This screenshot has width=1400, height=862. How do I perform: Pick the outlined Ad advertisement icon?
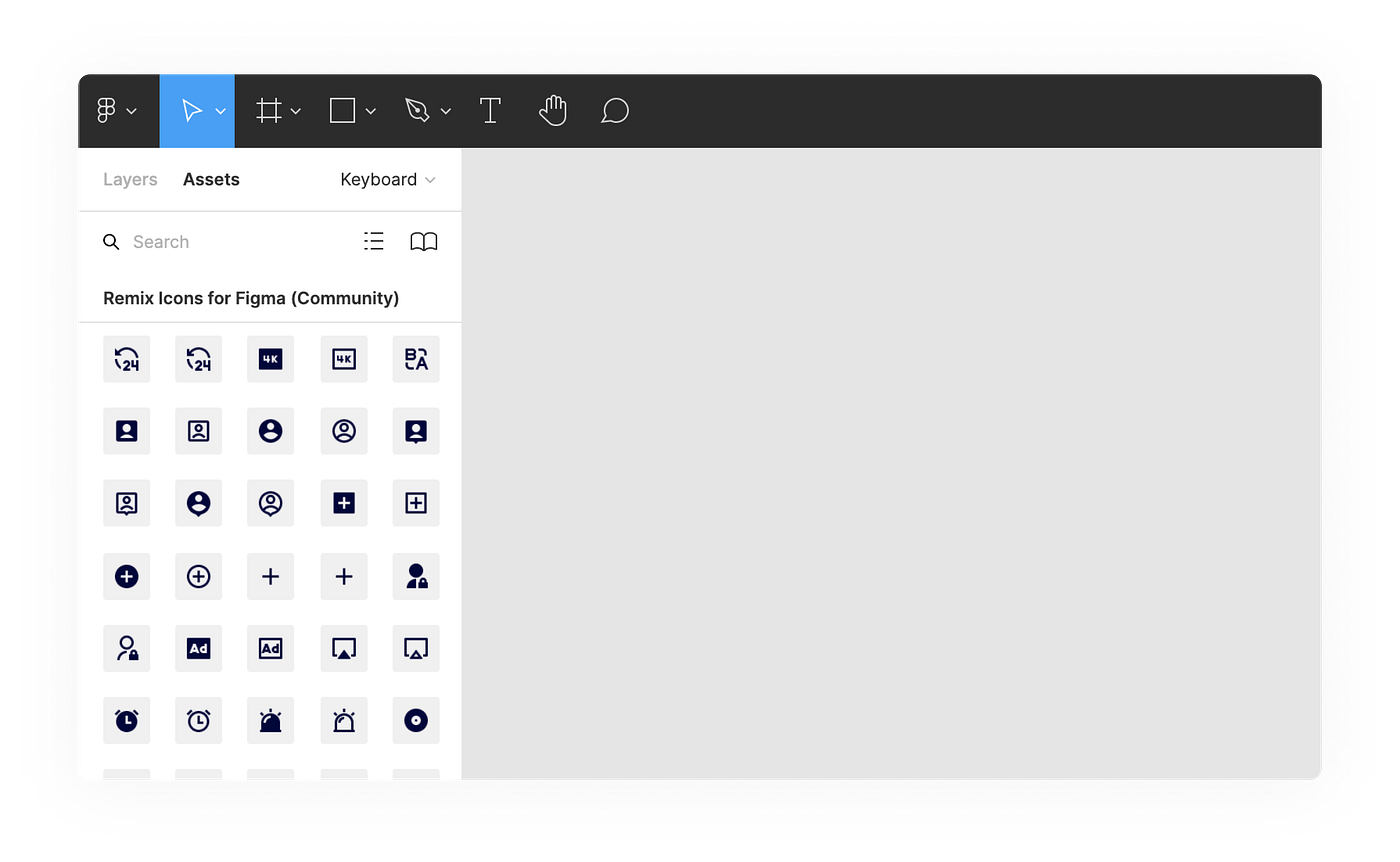(271, 648)
